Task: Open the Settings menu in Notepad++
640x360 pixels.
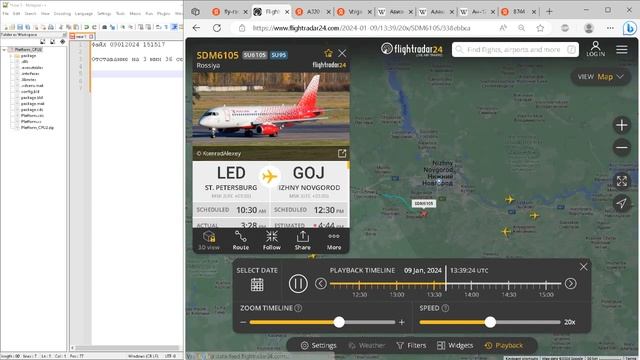Action: point(104,13)
